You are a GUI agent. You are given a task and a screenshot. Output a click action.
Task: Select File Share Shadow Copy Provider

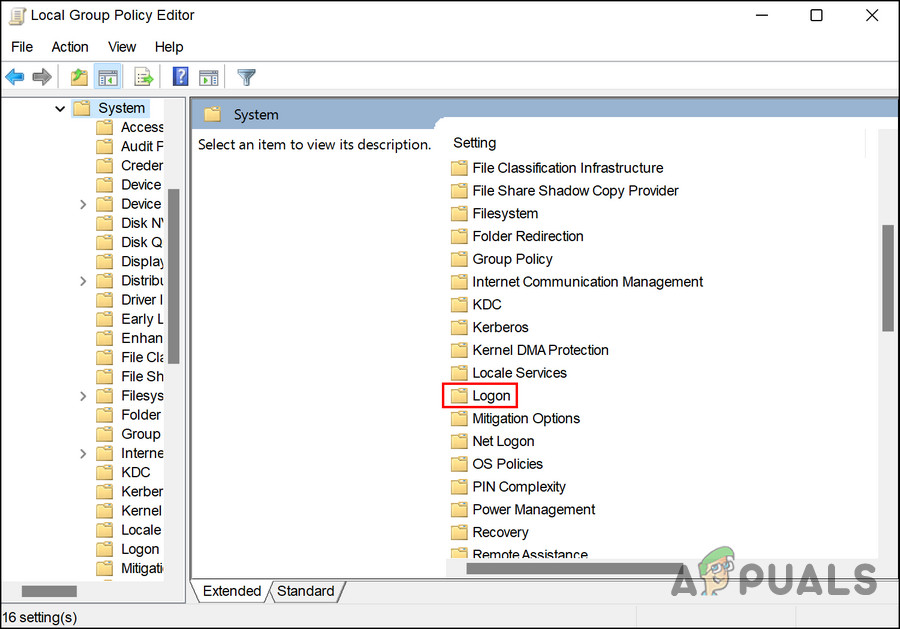pos(575,191)
